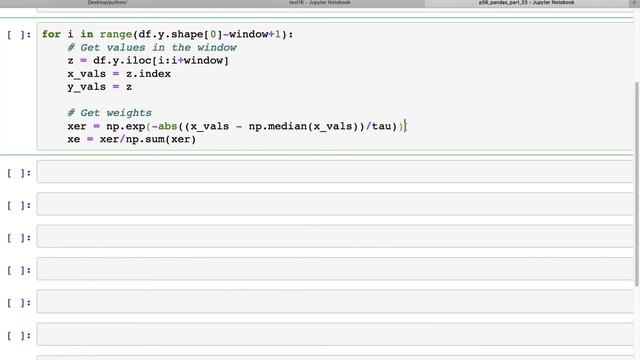Screen dimensions: 640x360
Task: Place cursor at end of np.exp line
Action: (406, 126)
